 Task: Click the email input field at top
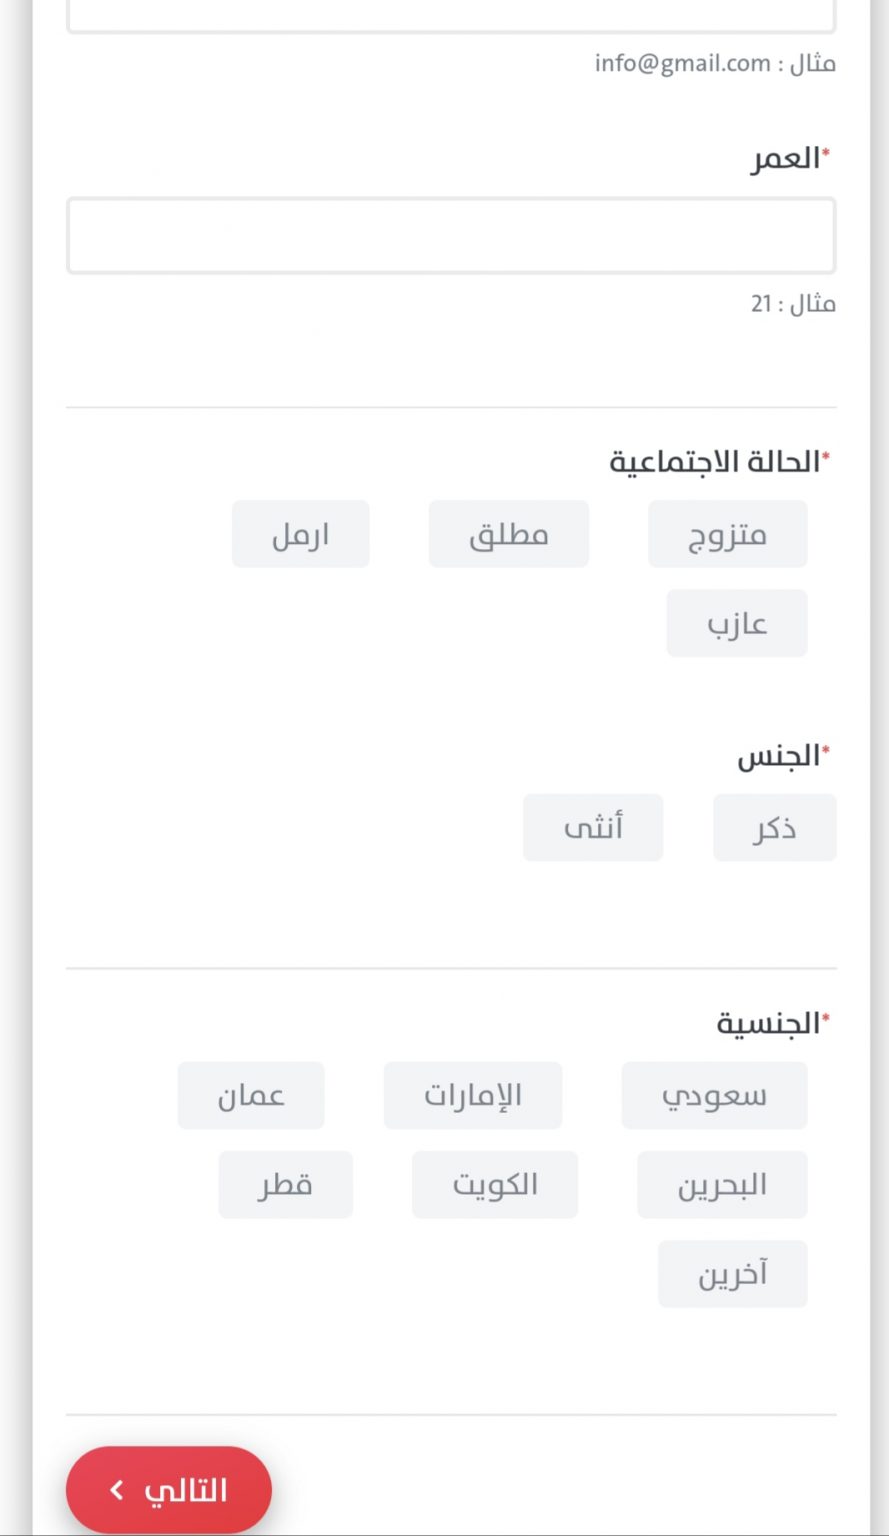coord(451,16)
